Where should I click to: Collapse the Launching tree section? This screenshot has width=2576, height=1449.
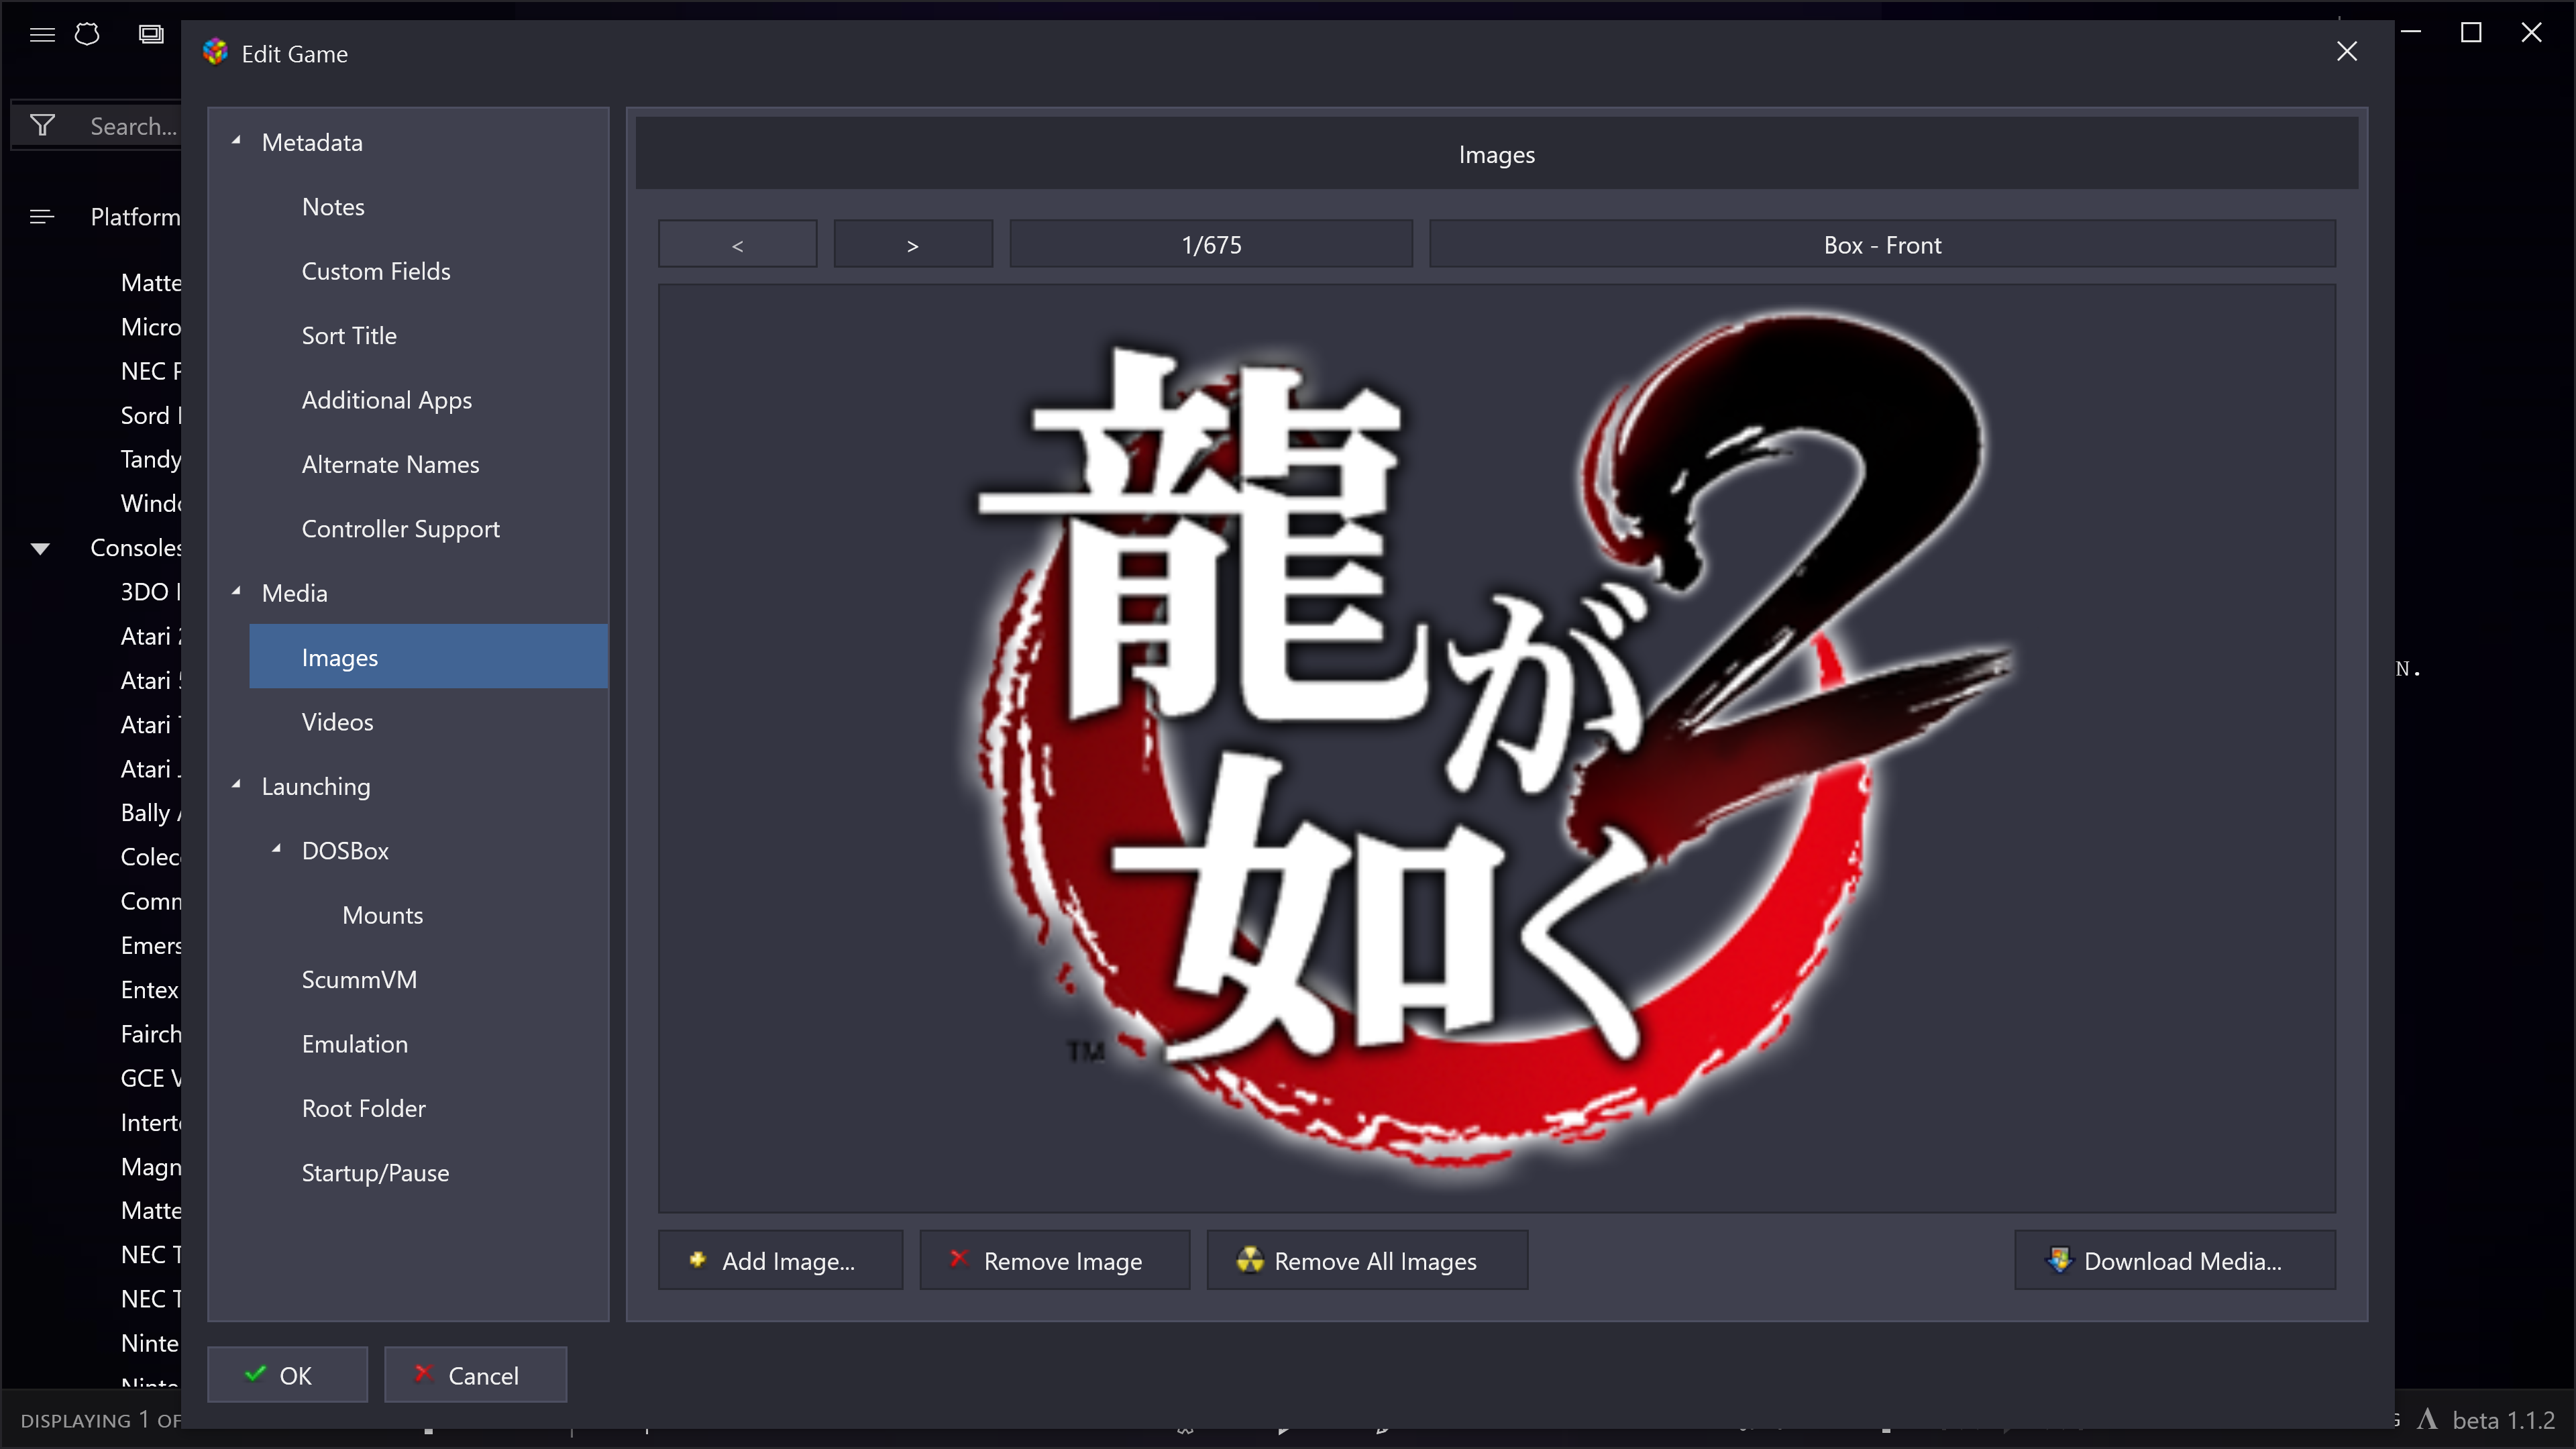click(237, 785)
